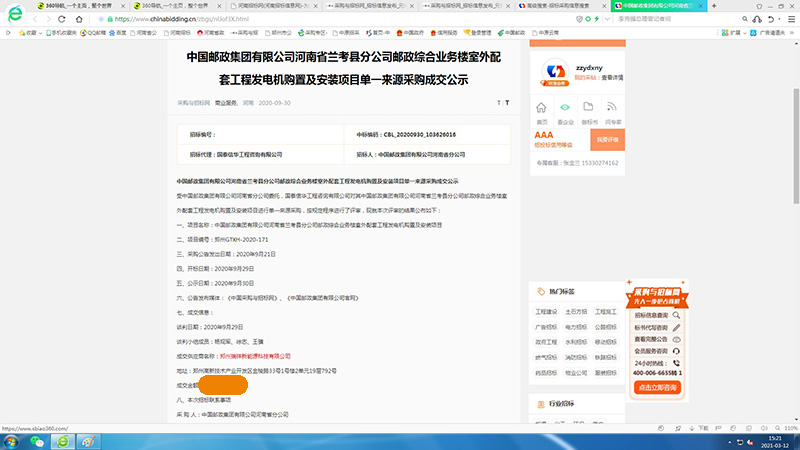Click the vertical page scrollbar thumb

coord(796,146)
